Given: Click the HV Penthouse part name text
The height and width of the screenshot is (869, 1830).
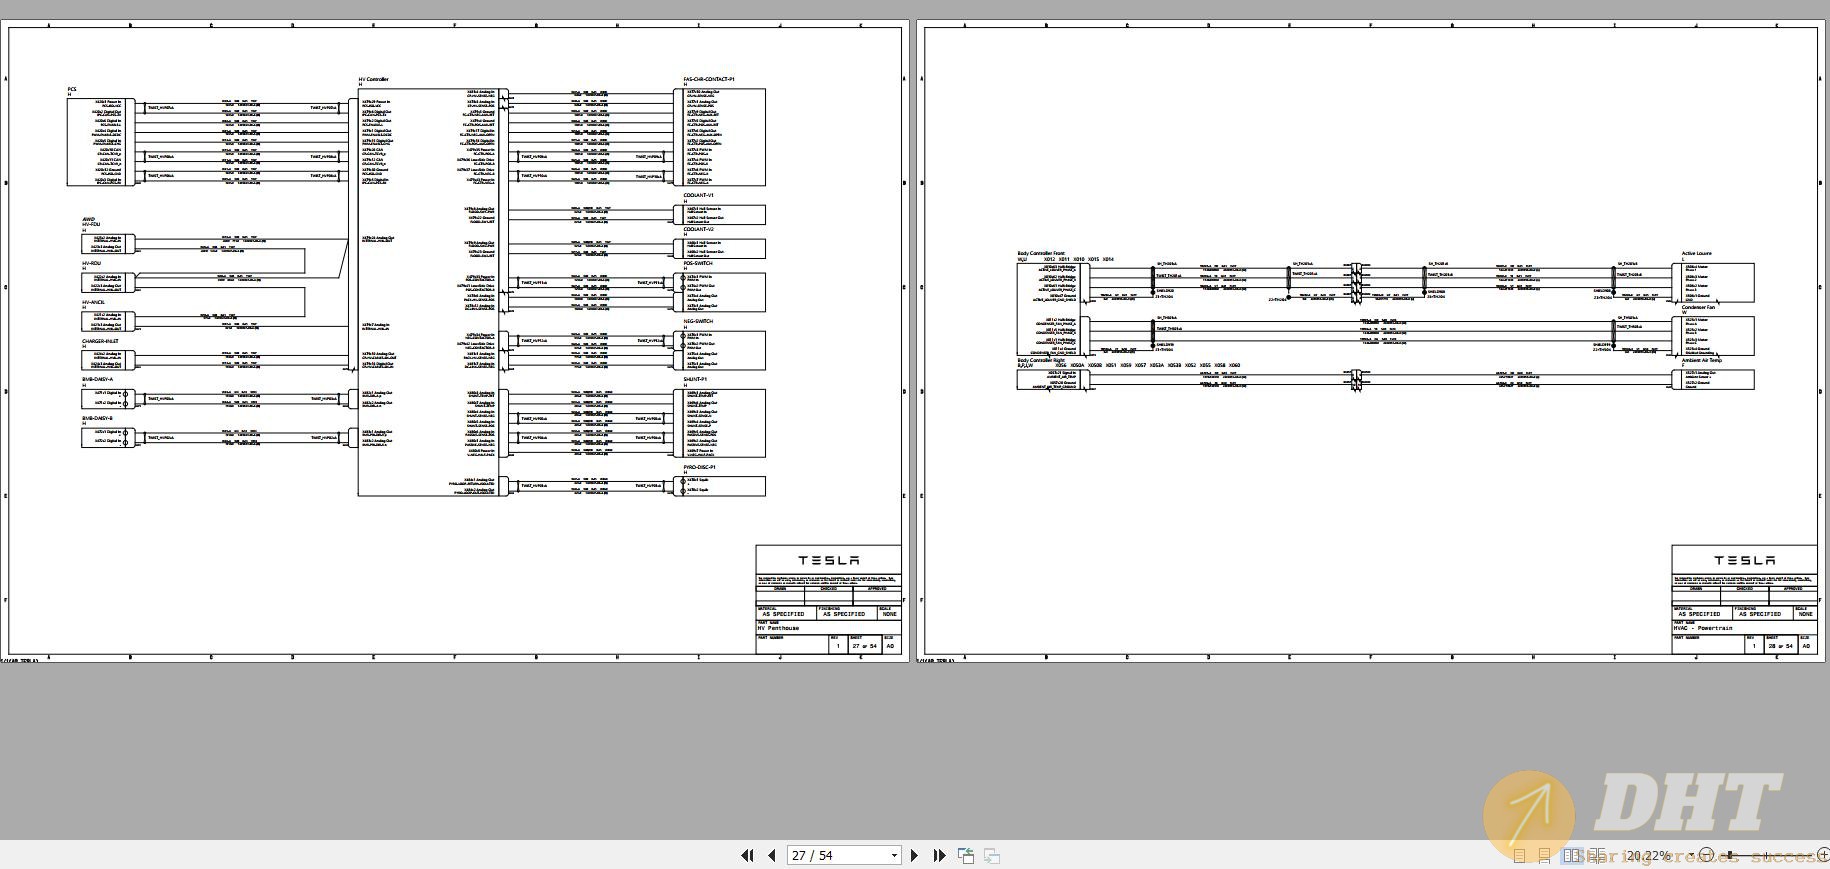Looking at the screenshot, I should 779,629.
